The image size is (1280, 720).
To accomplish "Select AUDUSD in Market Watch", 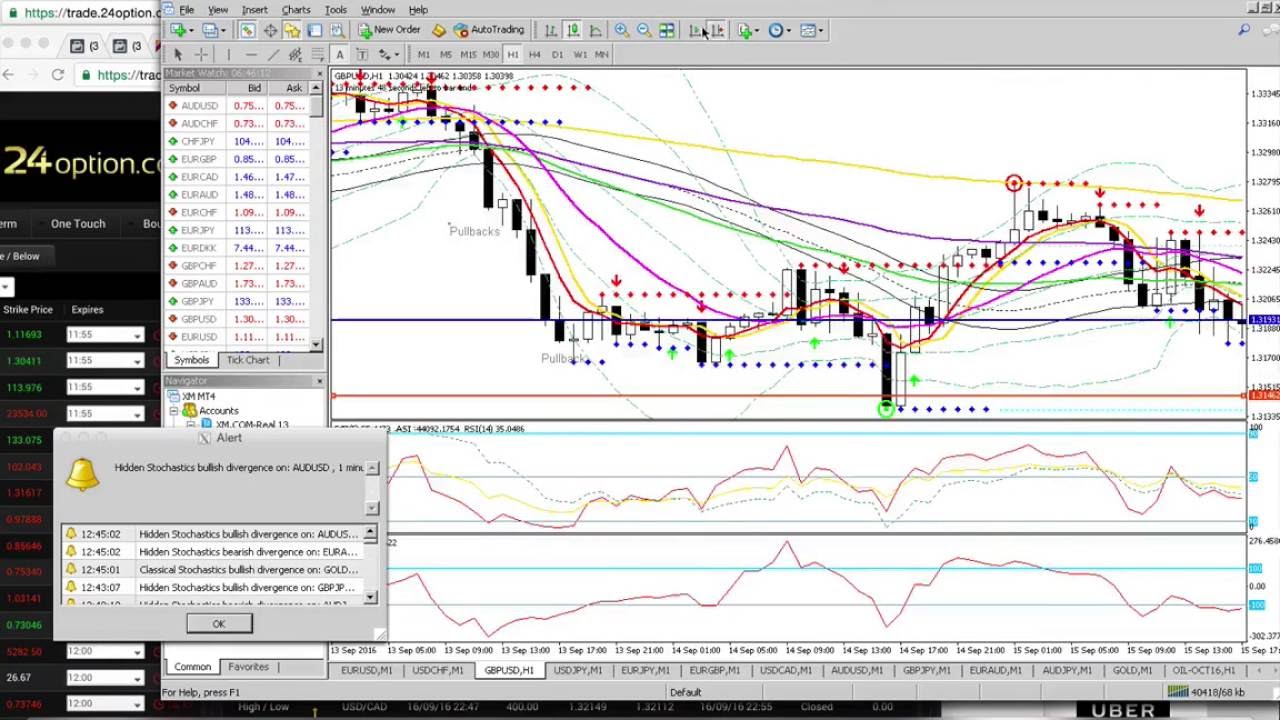I will (237, 106).
